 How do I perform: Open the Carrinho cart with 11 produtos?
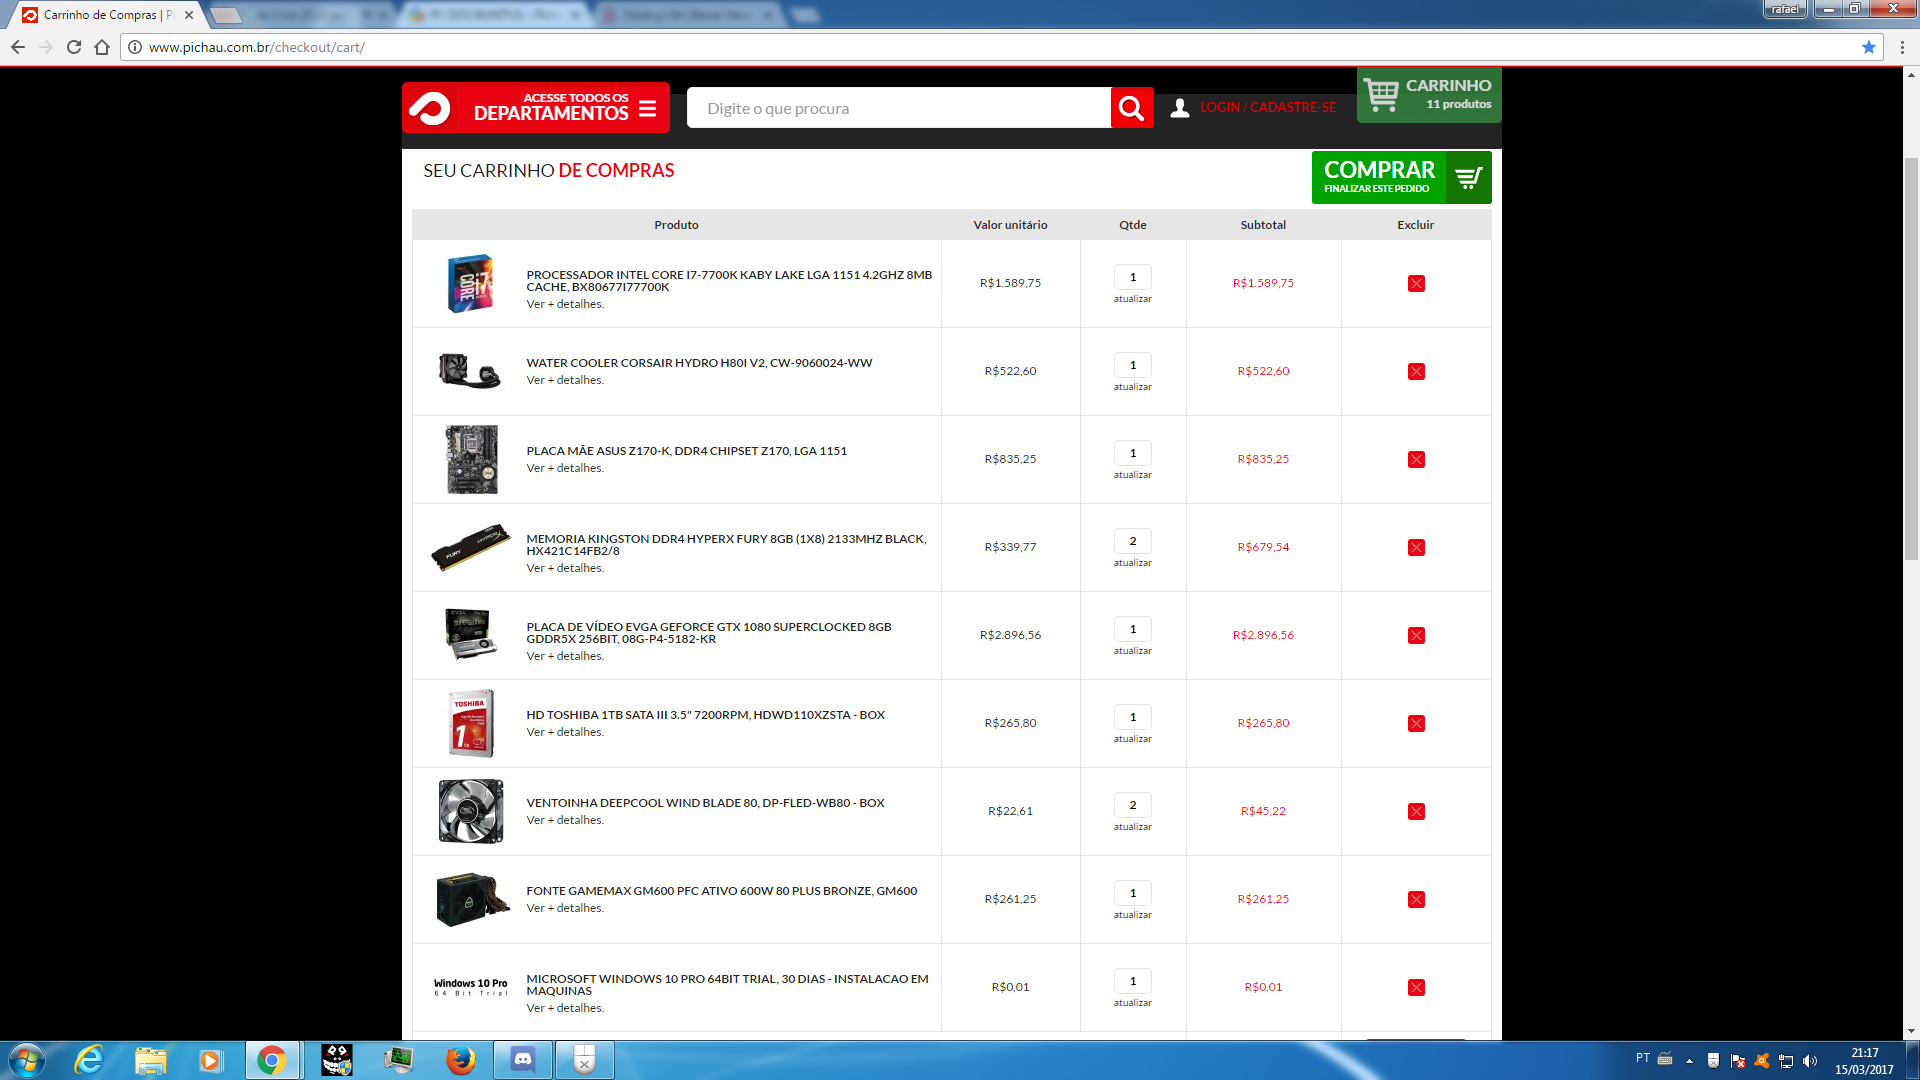point(1428,95)
